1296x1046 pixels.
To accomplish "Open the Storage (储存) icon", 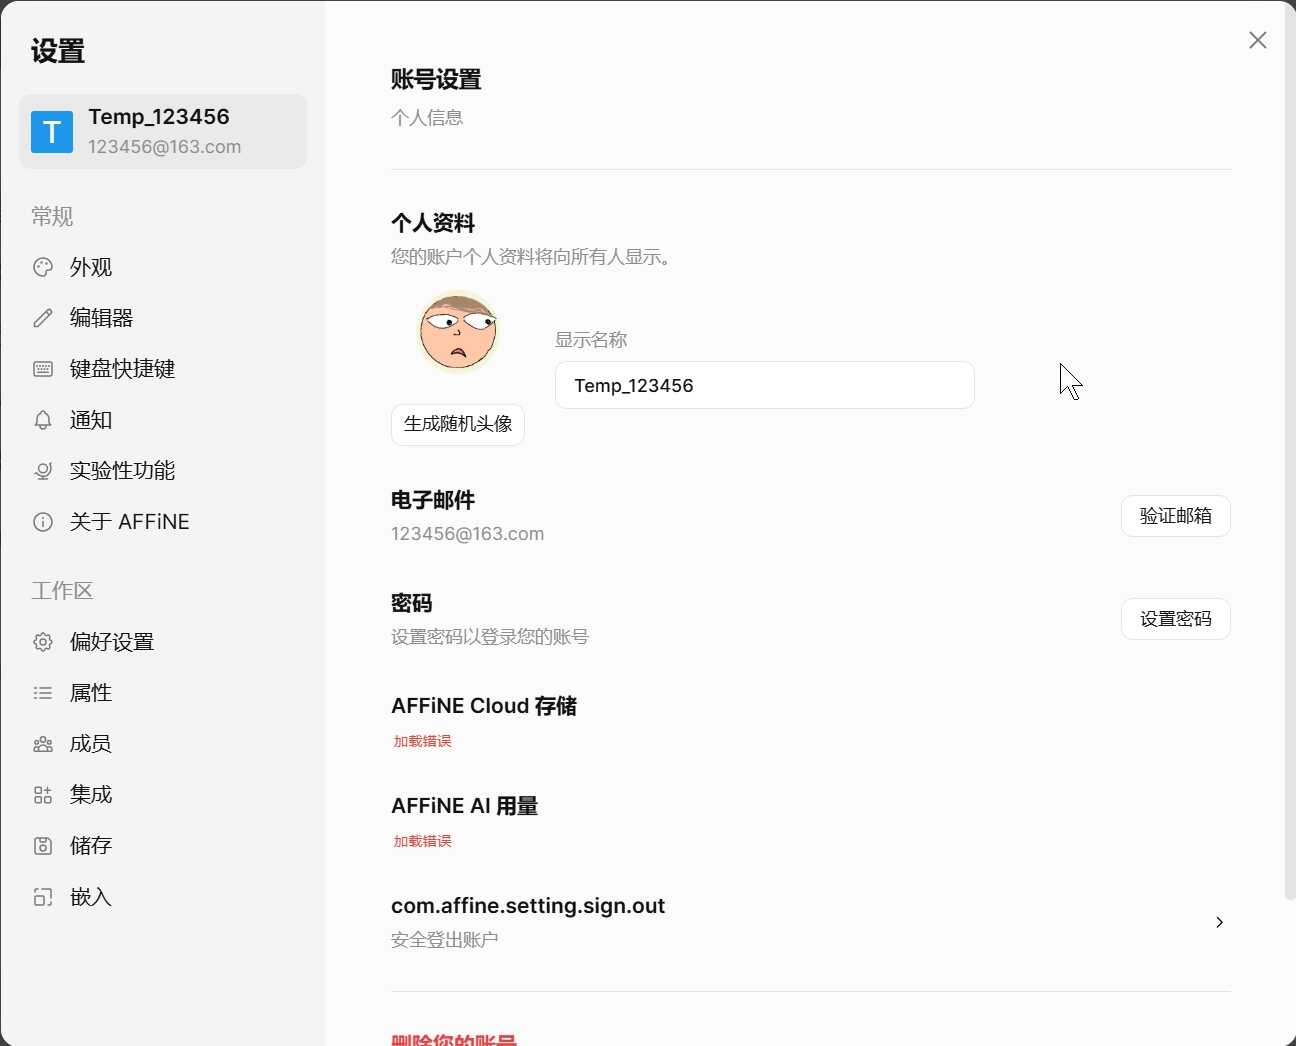I will point(42,845).
